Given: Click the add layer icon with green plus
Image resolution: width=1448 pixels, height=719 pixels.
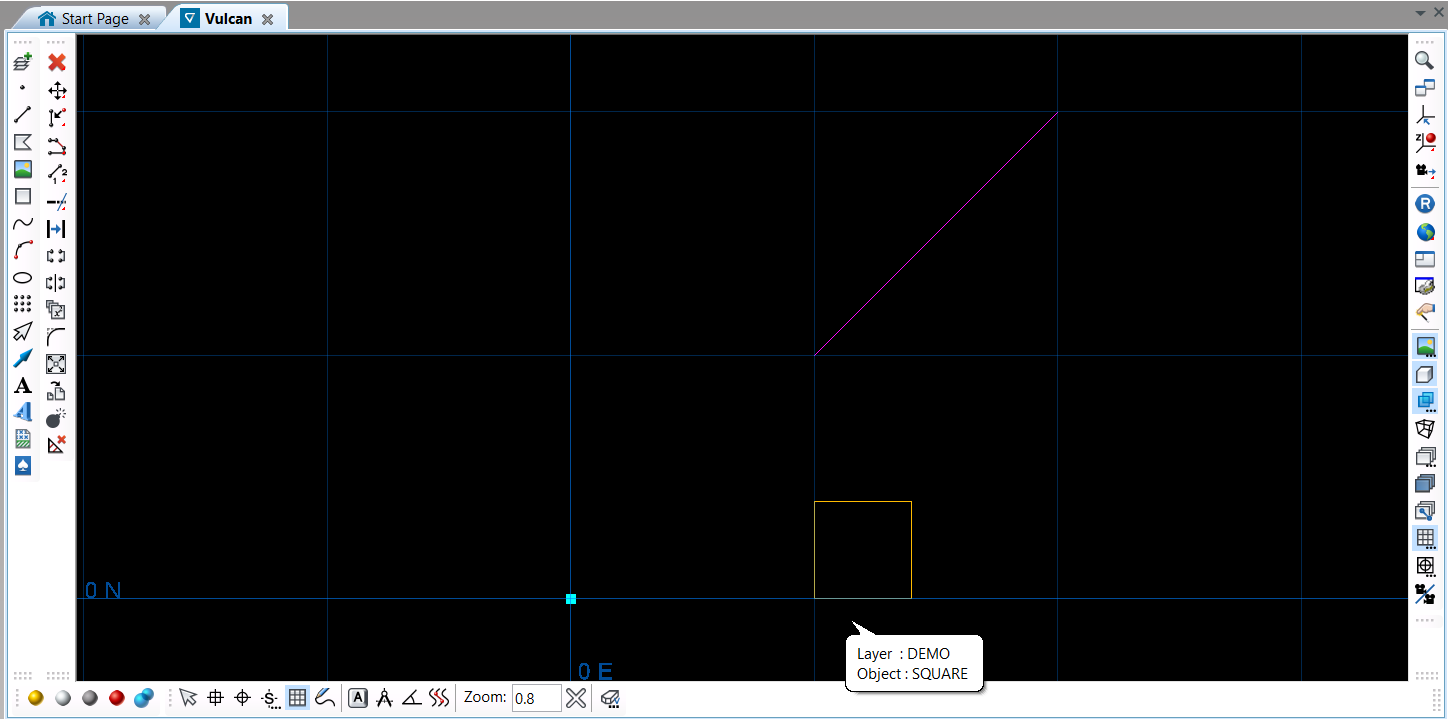Looking at the screenshot, I should pyautogui.click(x=23, y=62).
